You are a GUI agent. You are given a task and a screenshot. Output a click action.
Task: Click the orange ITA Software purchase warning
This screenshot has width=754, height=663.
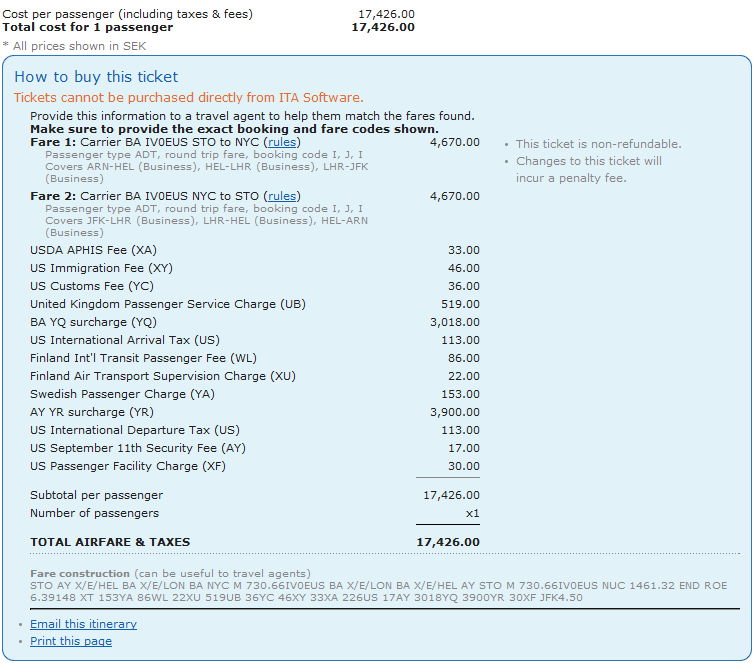[x=188, y=98]
